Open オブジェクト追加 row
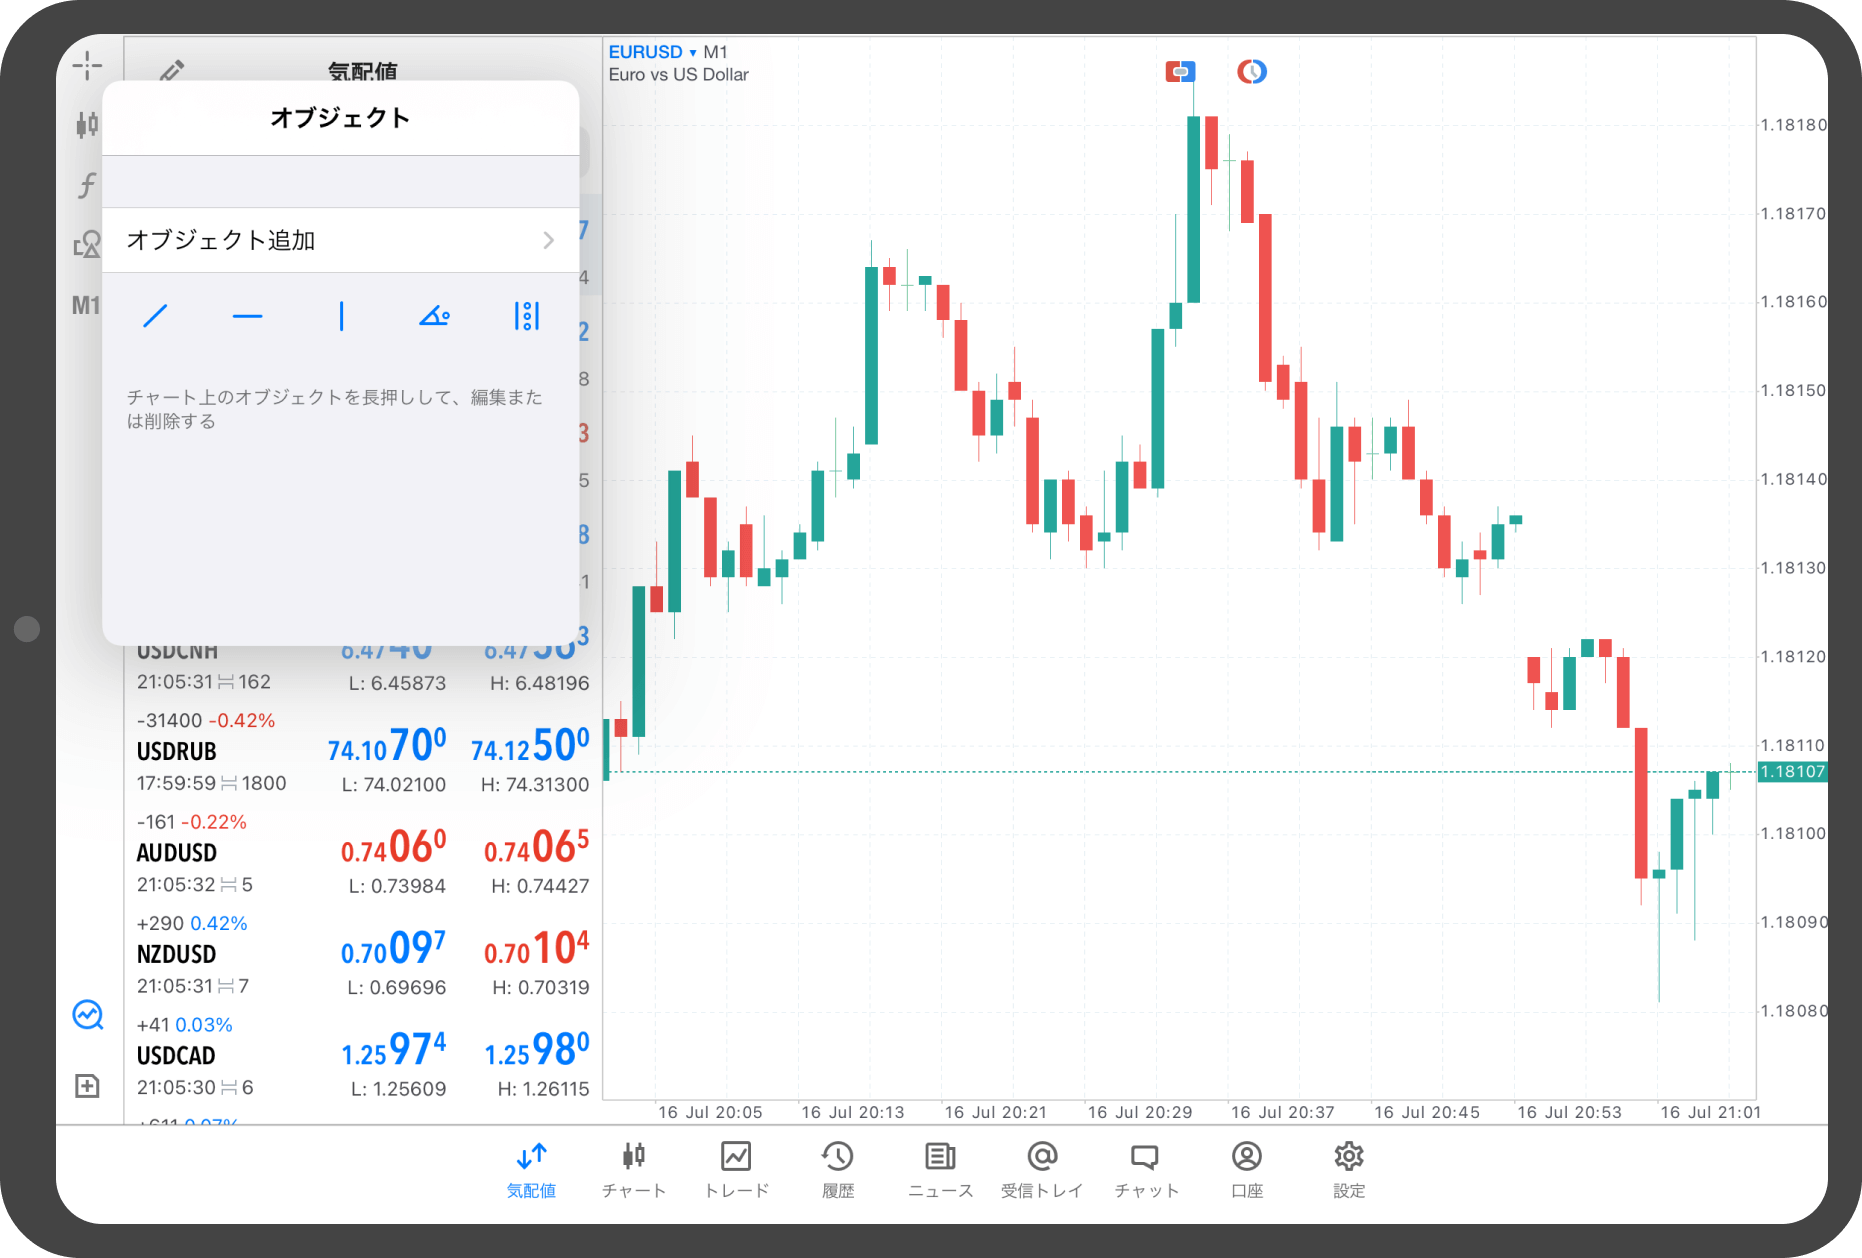This screenshot has width=1862, height=1258. coord(341,240)
